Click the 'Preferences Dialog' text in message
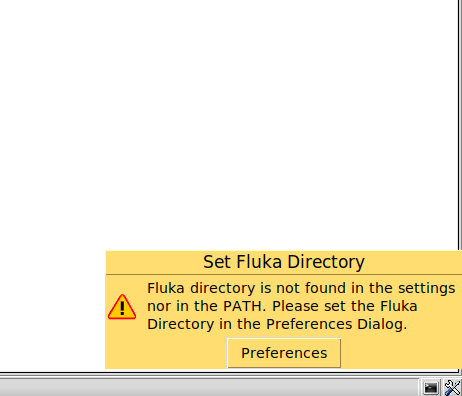 tap(336, 324)
